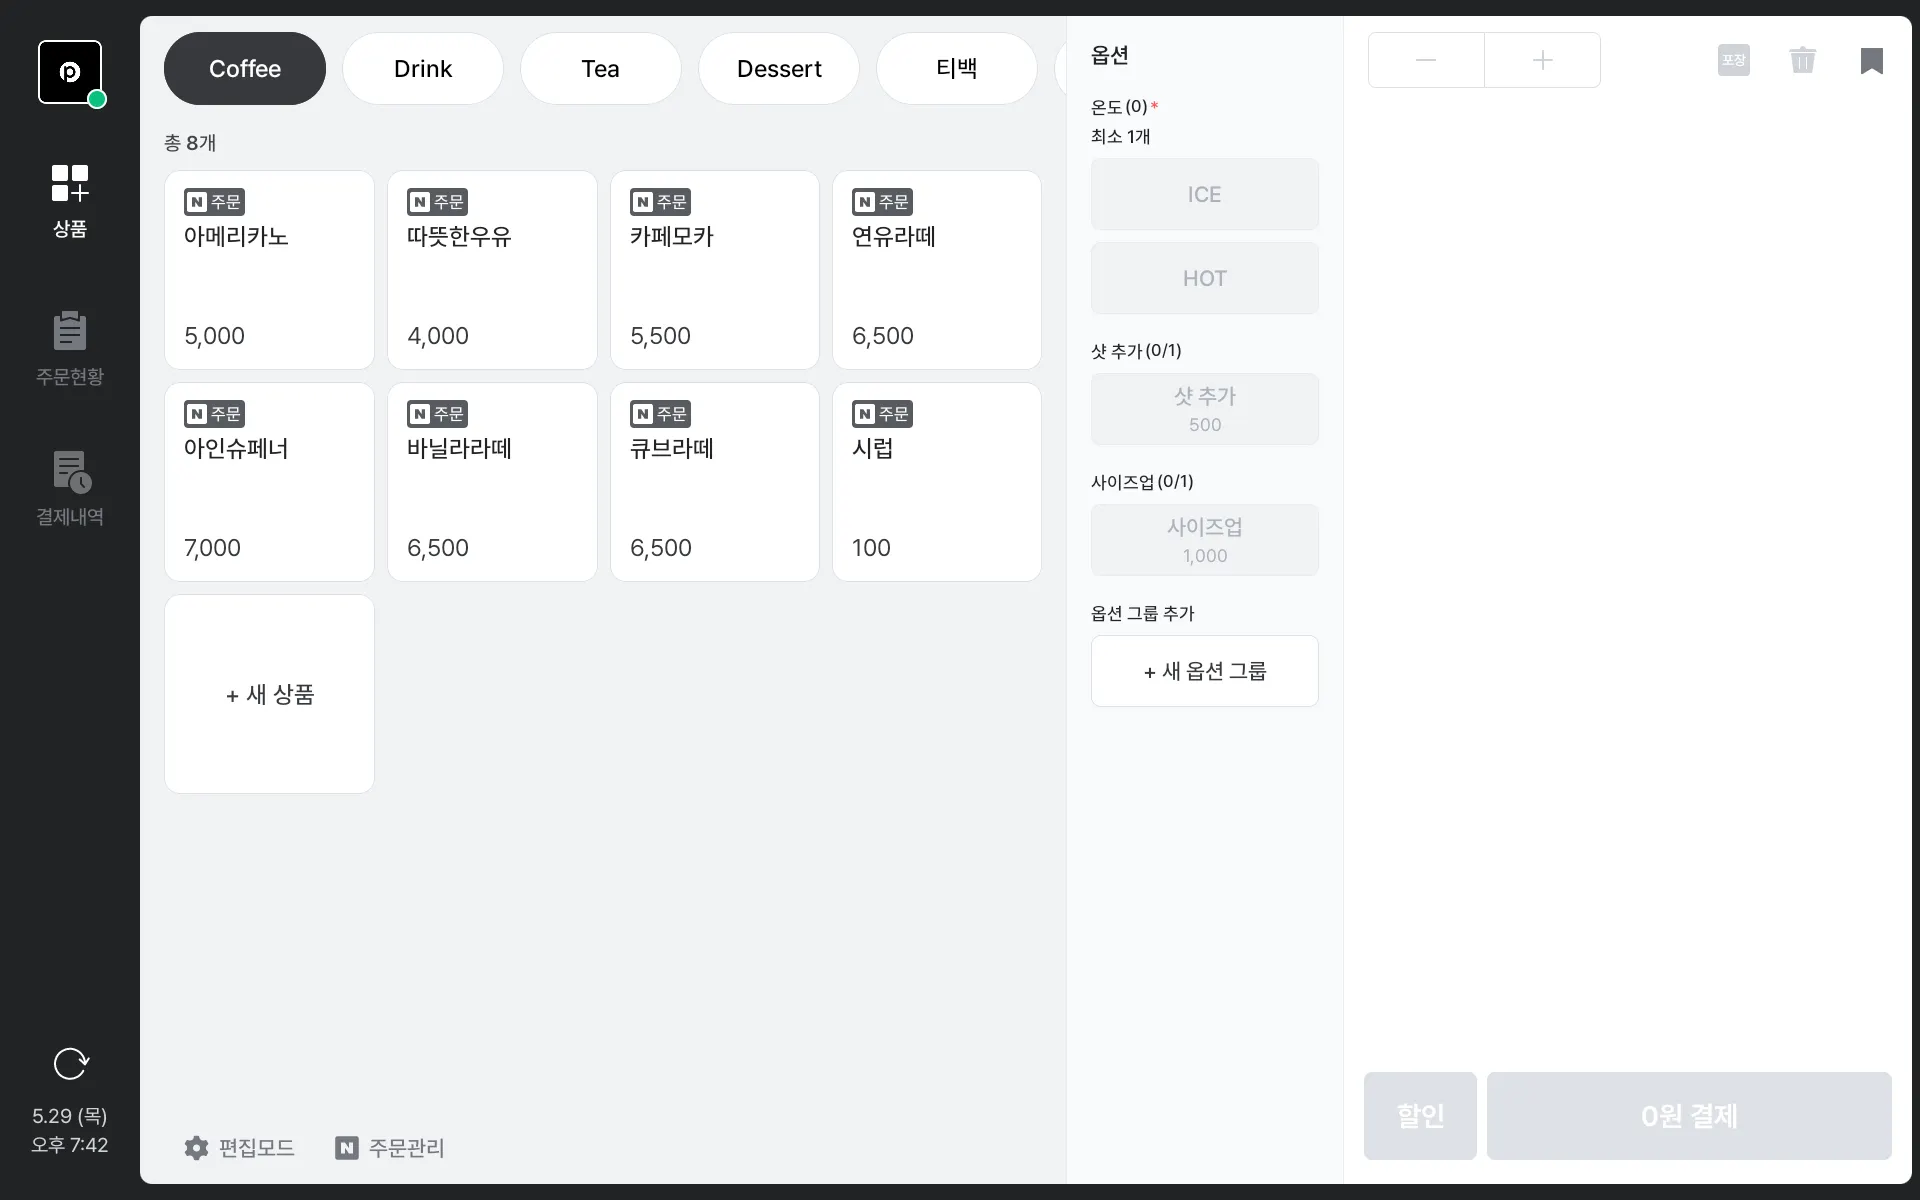This screenshot has width=1920, height=1200.
Task: Click the refresh sync icon in sidebar
Action: click(70, 1063)
